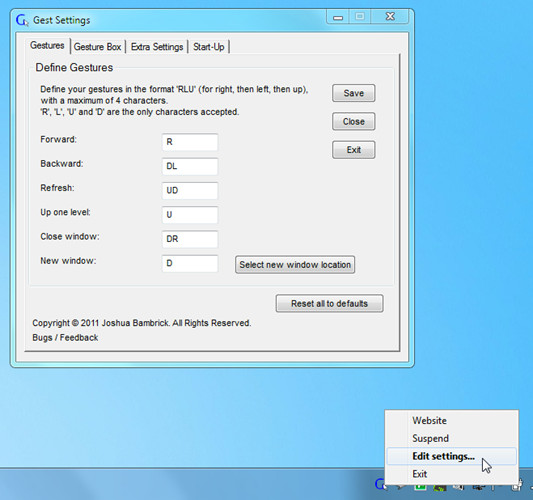Select the Start-Up tab
The height and width of the screenshot is (500, 533).
(x=208, y=47)
